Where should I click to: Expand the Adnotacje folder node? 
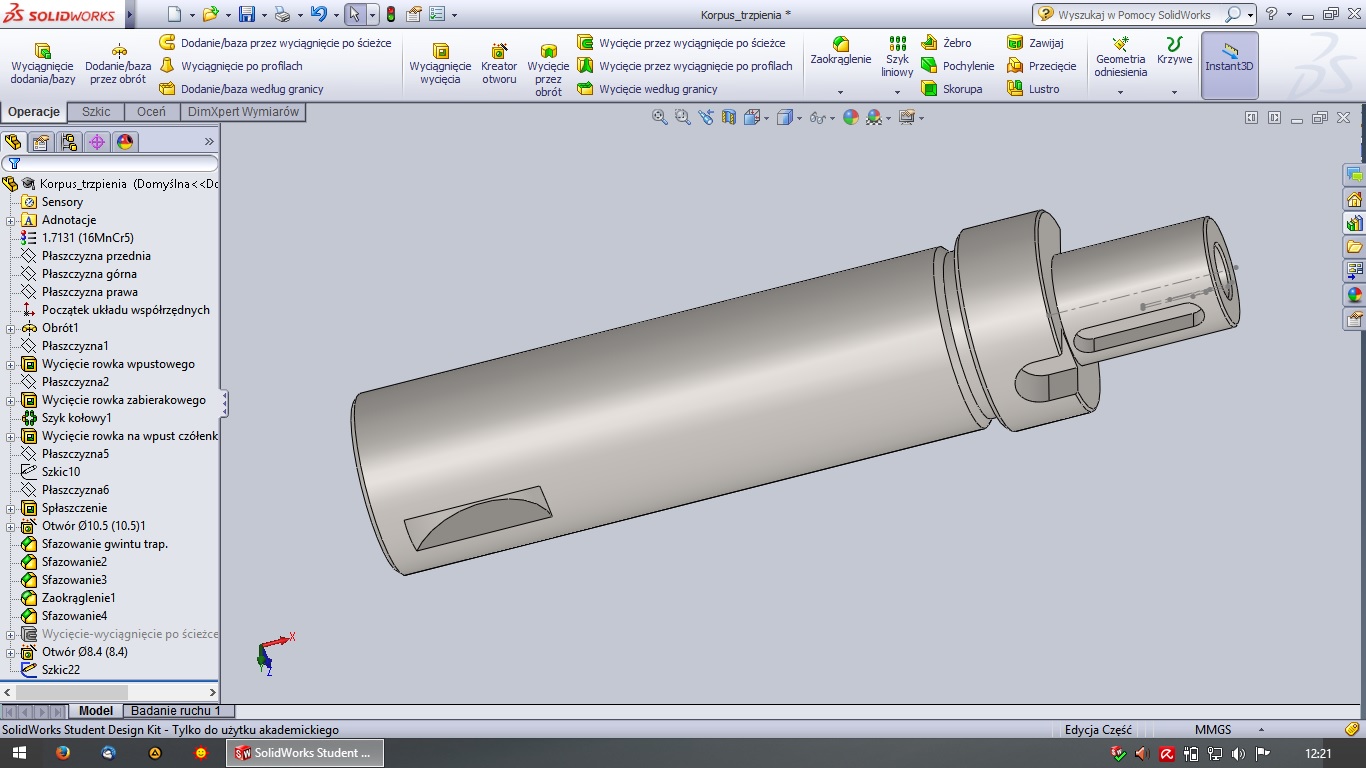pos(10,220)
